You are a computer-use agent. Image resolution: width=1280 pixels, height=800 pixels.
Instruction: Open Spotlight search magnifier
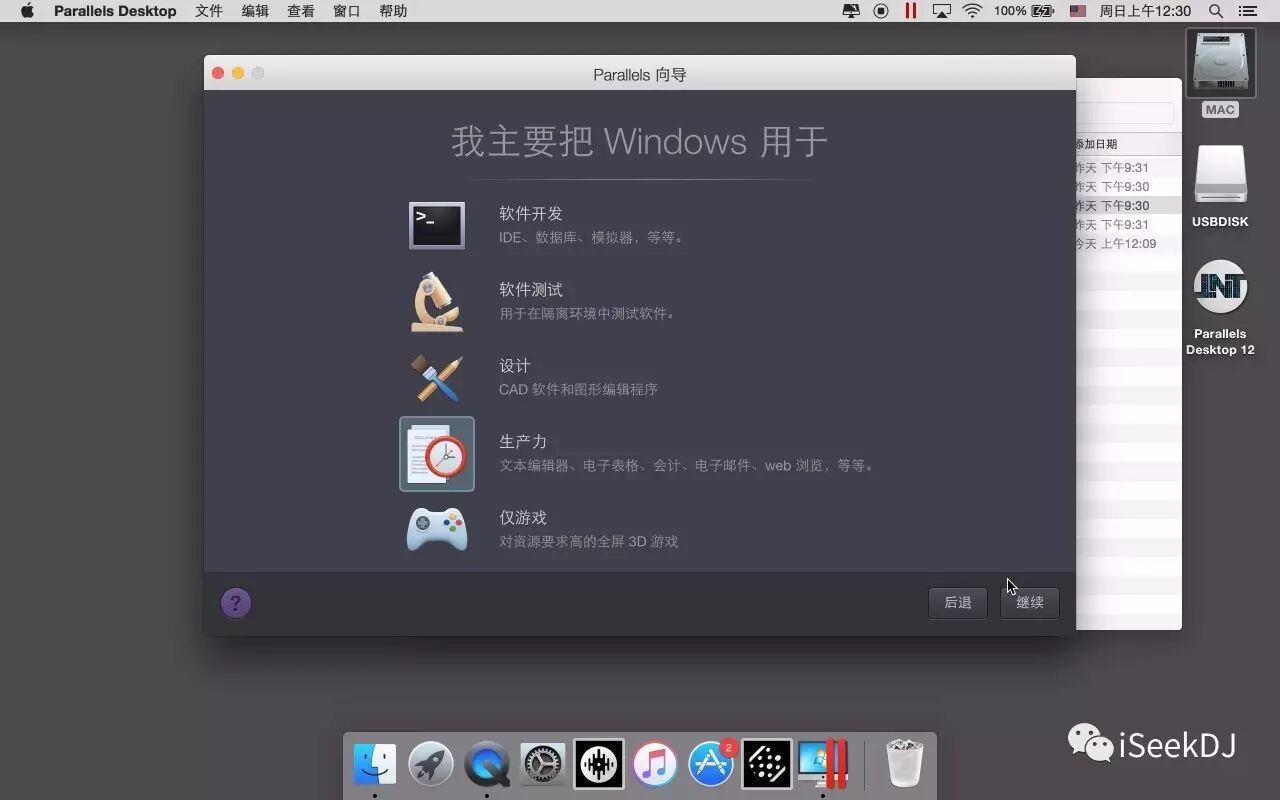pyautogui.click(x=1216, y=11)
